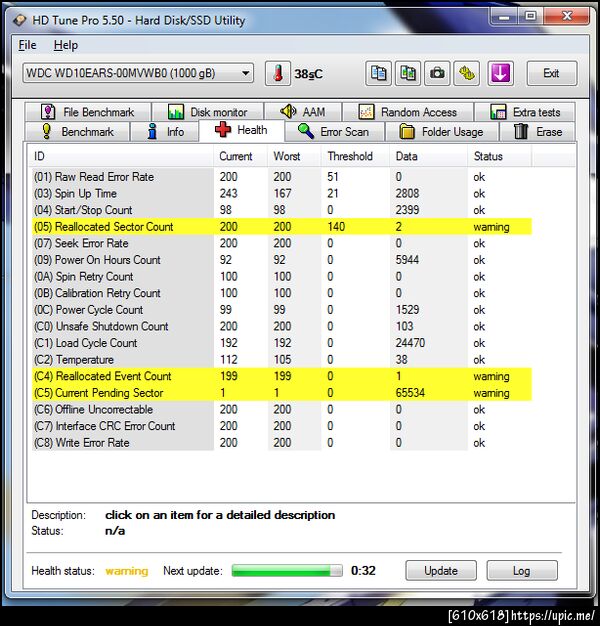
Task: Click the Log button
Action: (x=522, y=571)
